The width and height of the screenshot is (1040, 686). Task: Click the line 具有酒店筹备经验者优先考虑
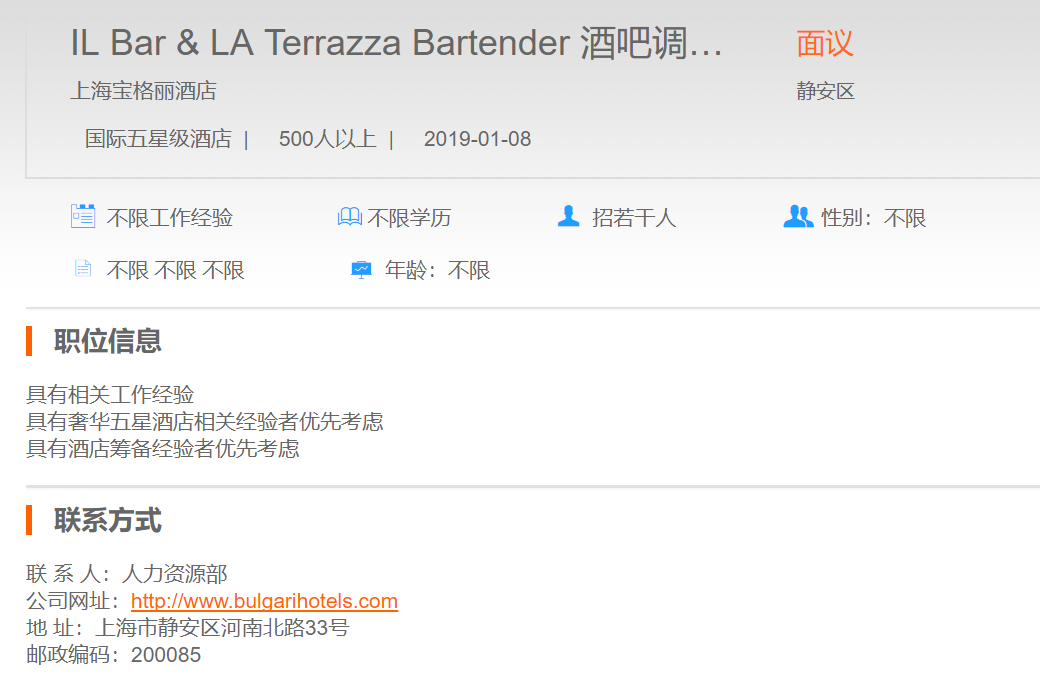click(x=163, y=448)
